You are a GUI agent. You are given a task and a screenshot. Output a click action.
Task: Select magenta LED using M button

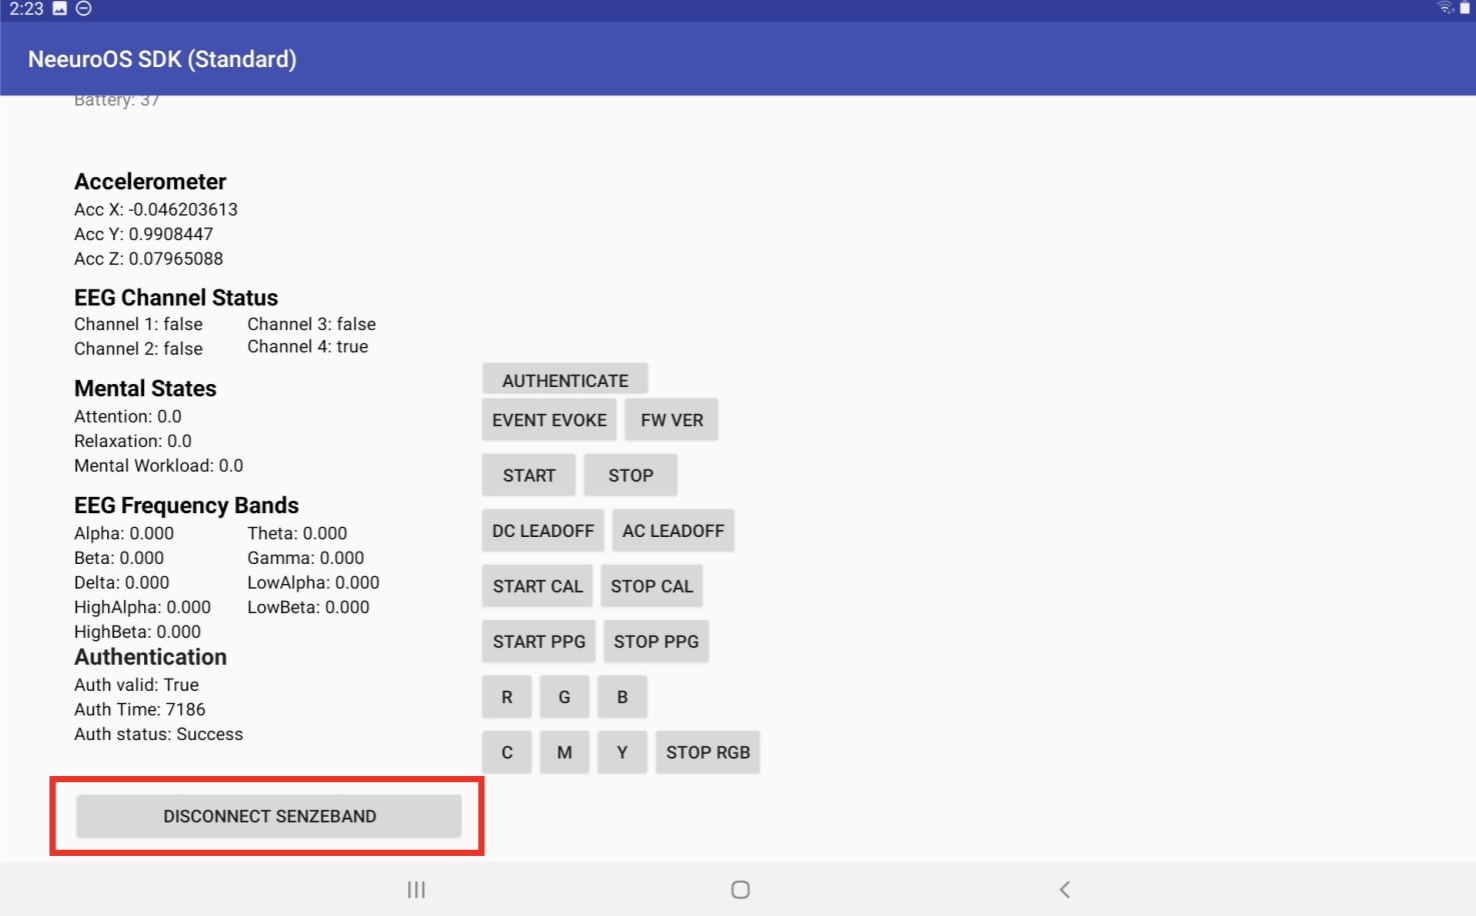point(564,751)
